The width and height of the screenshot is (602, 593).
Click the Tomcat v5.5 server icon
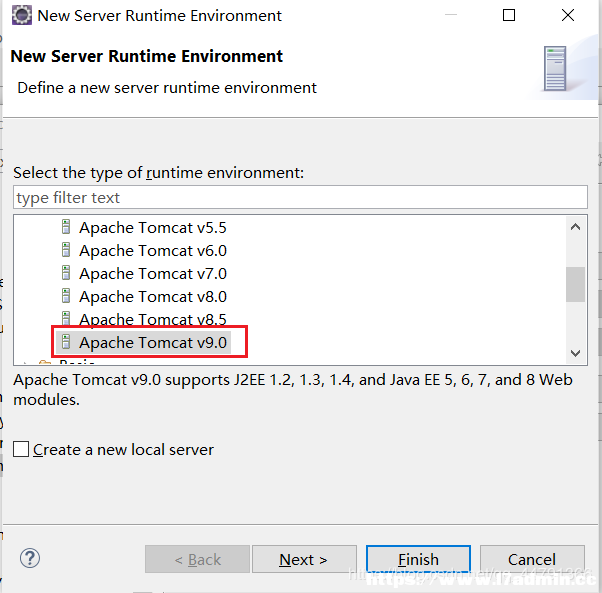pyautogui.click(x=66, y=227)
